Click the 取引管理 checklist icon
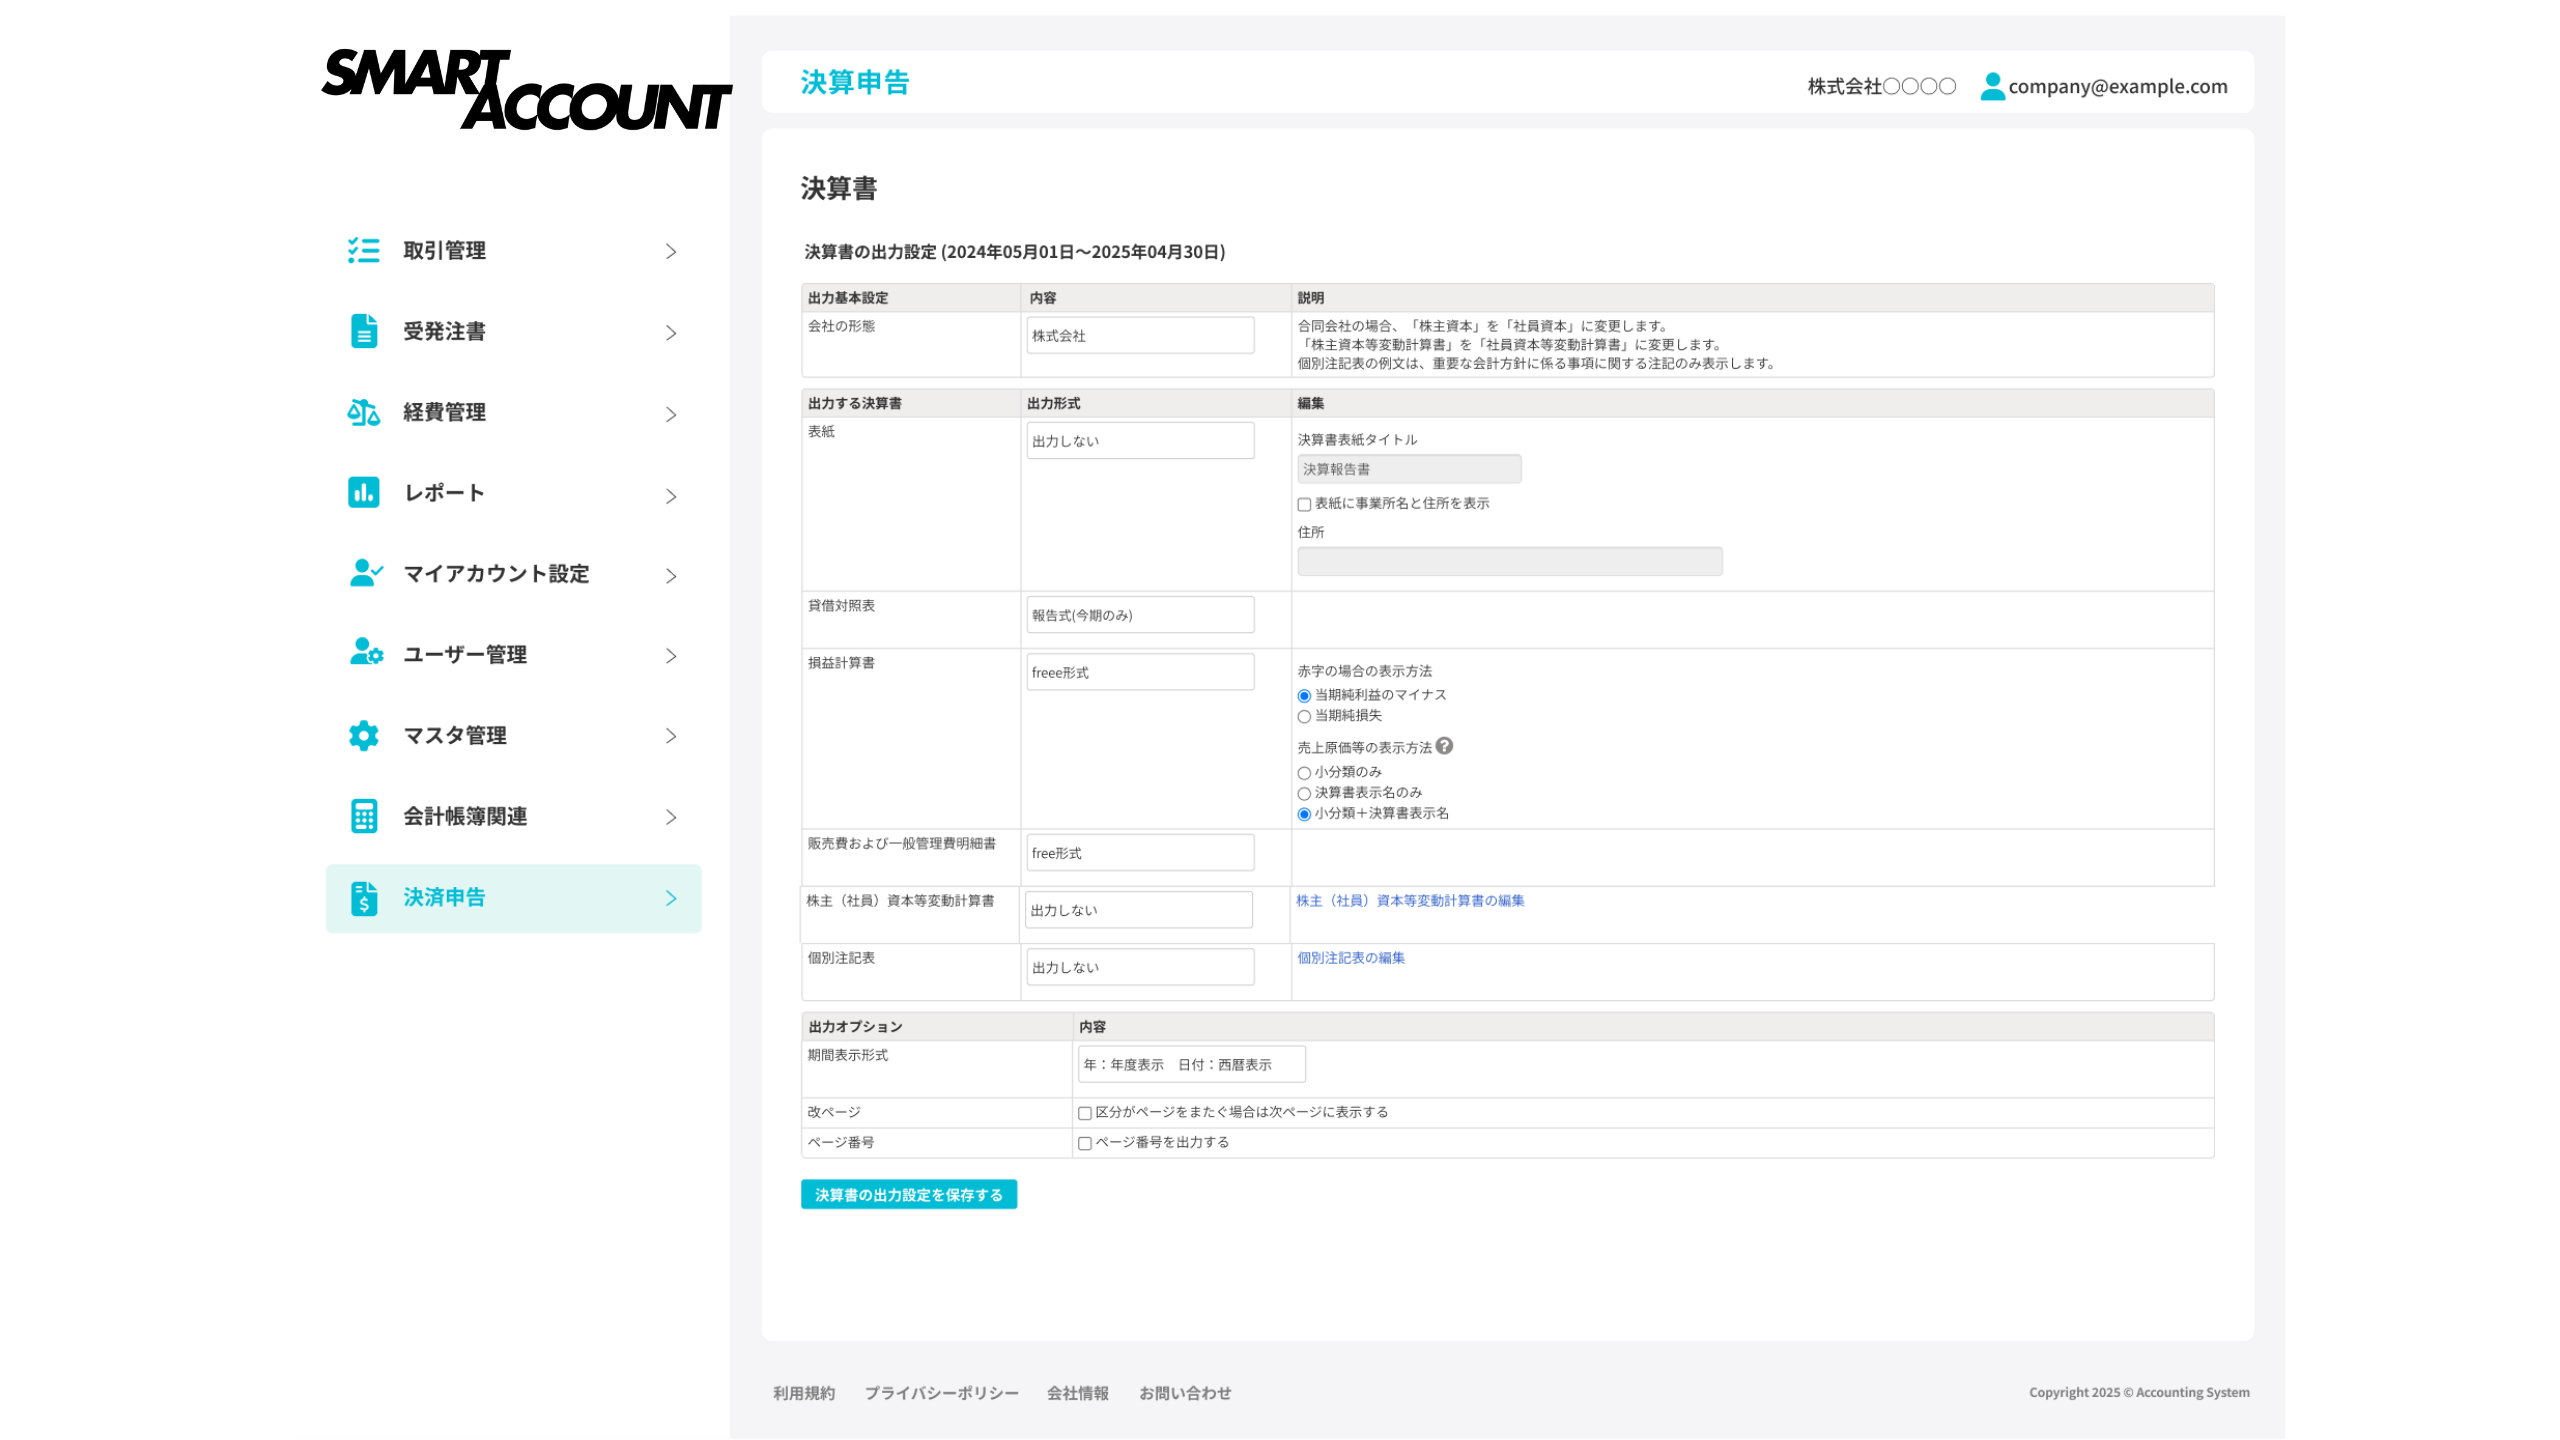This screenshot has height=1440, width=2560. (x=363, y=250)
